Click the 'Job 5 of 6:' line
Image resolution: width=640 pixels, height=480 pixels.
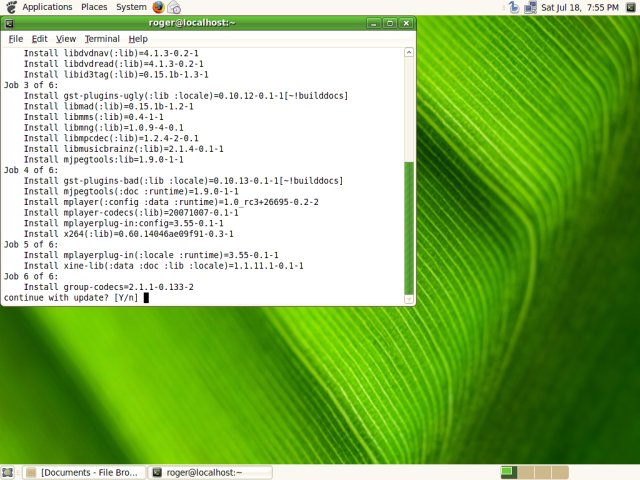(31, 244)
